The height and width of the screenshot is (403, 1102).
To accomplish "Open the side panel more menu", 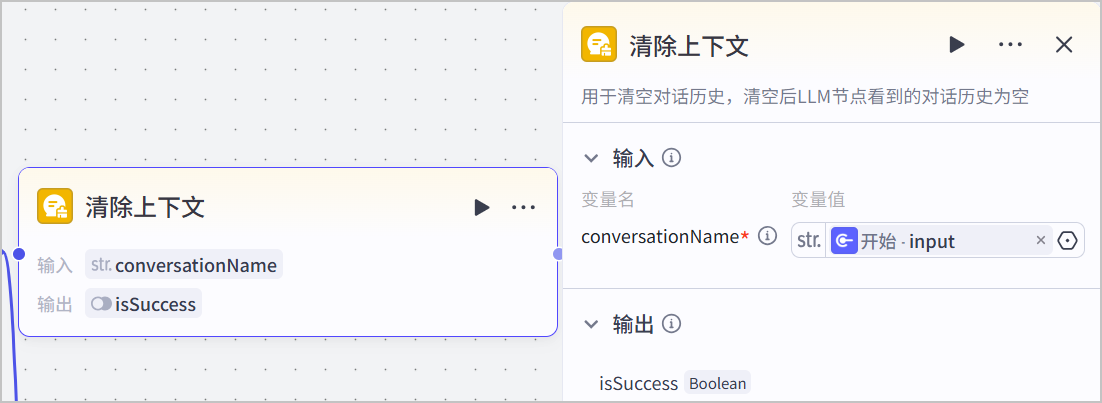I will [1010, 45].
